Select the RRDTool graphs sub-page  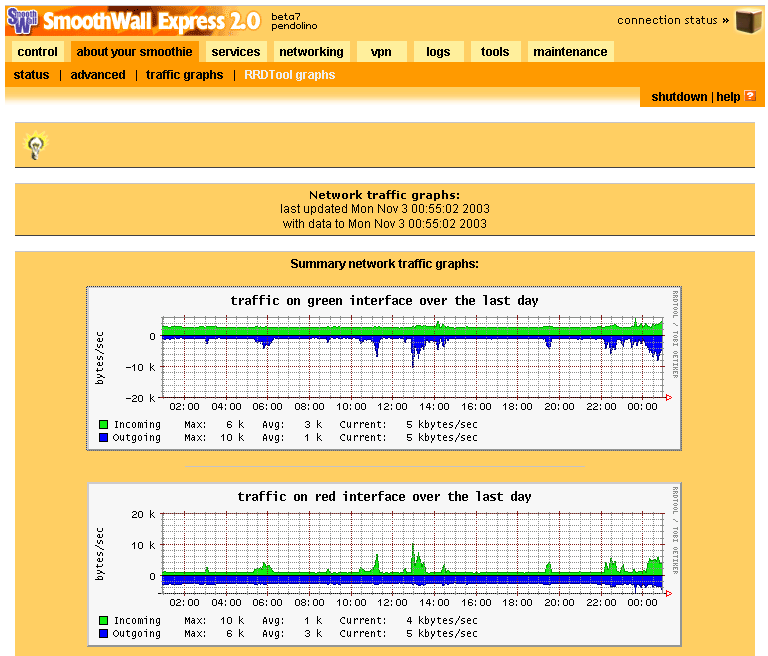point(289,74)
